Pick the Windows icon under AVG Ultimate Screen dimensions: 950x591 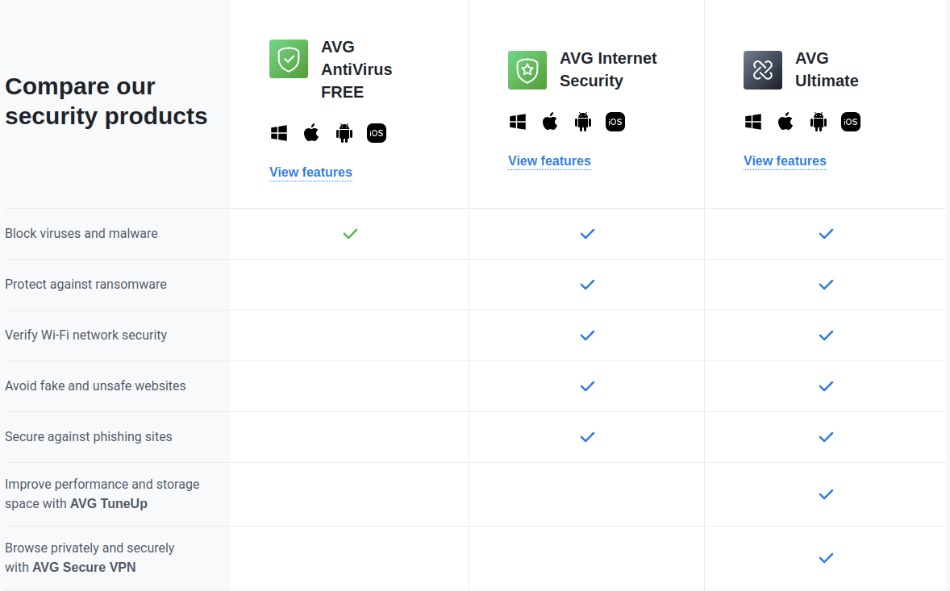coord(753,122)
